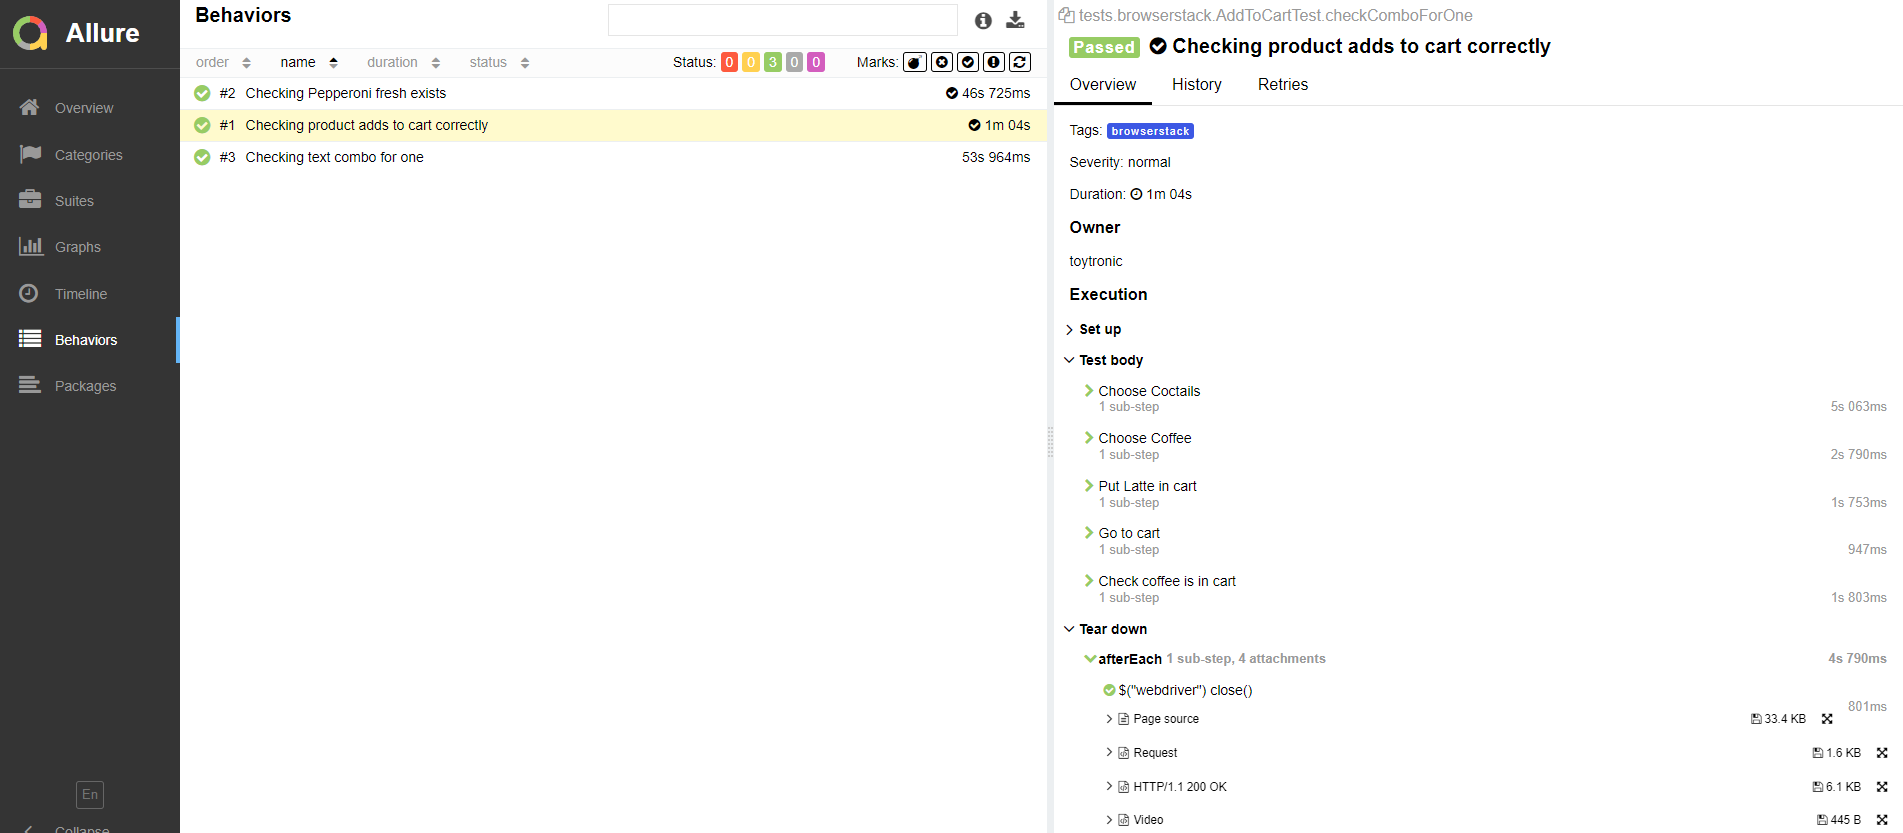This screenshot has height=833, width=1903.
Task: Expand the Choose Coctails step
Action: 1149,391
